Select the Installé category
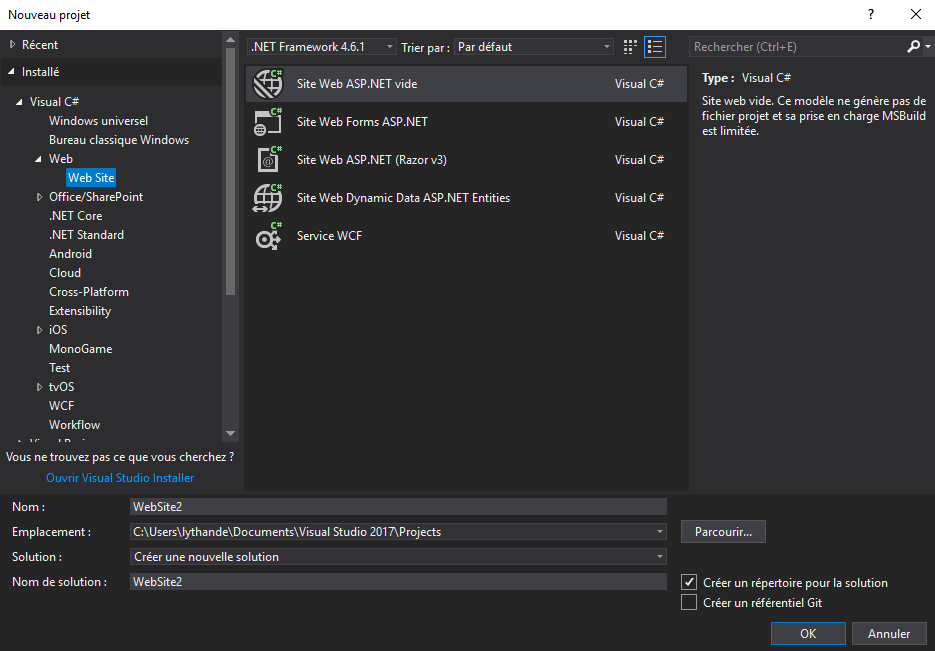 [x=38, y=72]
